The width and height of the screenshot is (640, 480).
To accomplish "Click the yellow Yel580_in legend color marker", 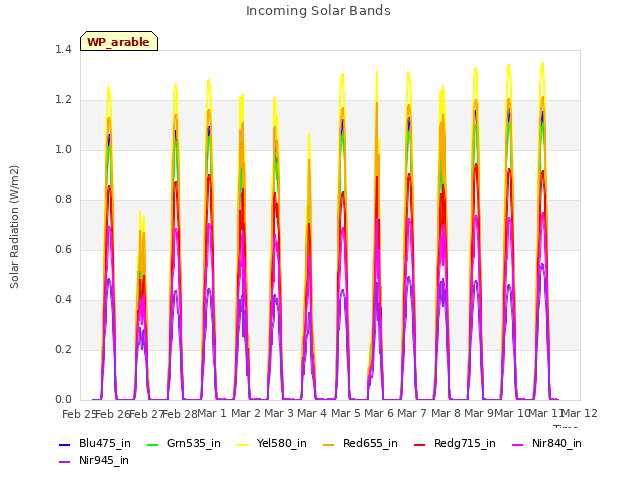I will pos(242,444).
